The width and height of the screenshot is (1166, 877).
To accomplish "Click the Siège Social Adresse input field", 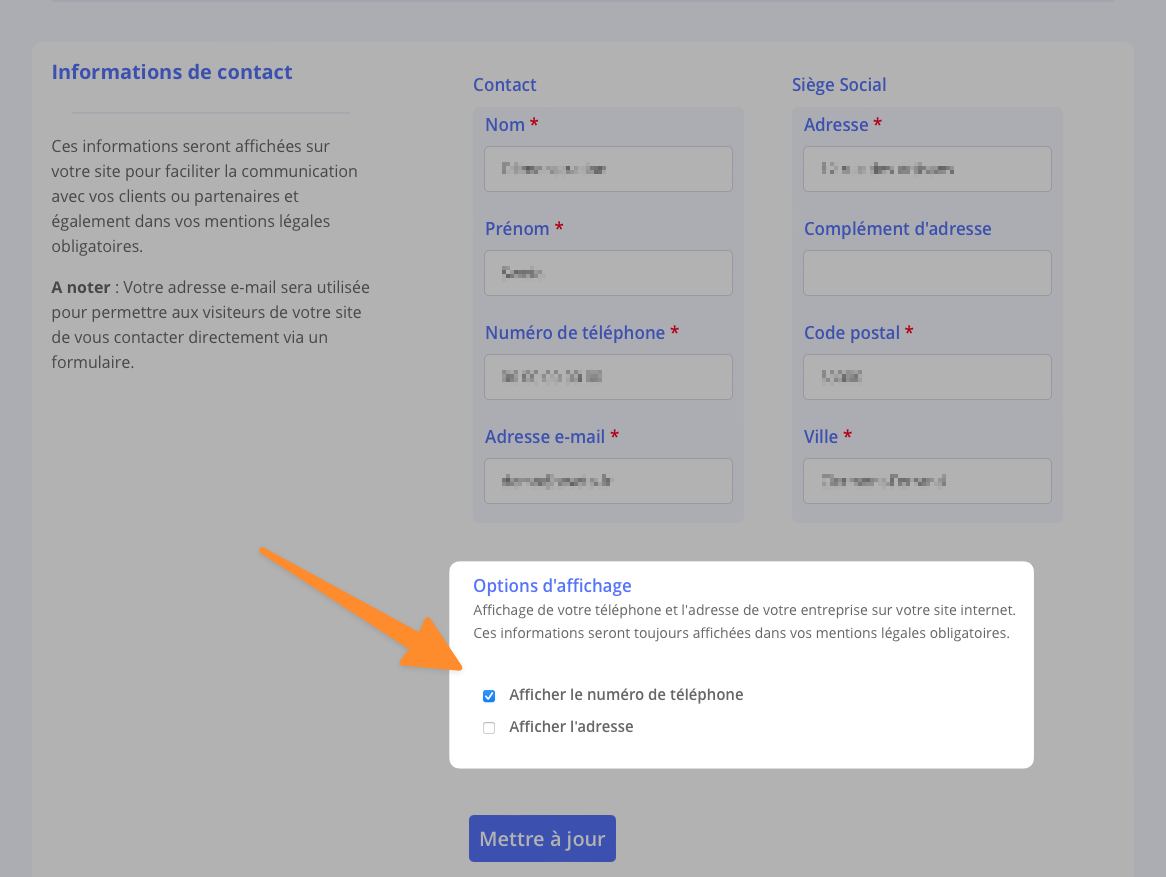I will (927, 169).
